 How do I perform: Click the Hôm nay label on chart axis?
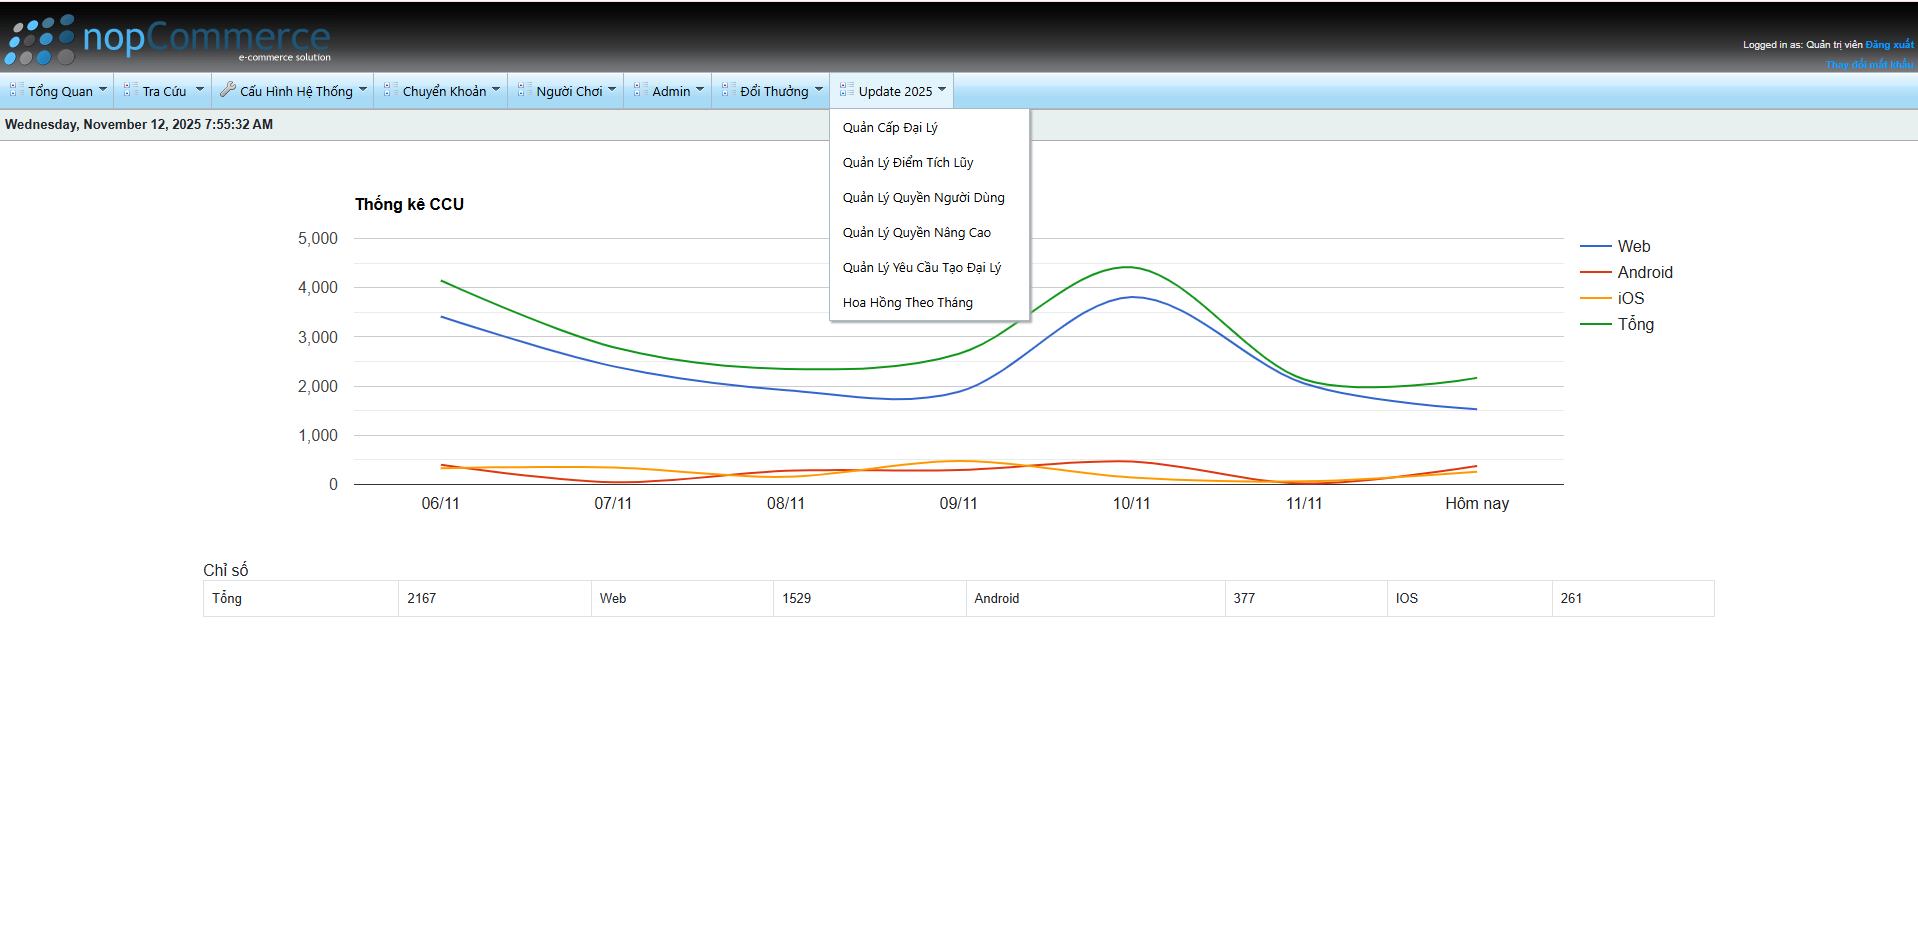(x=1476, y=504)
